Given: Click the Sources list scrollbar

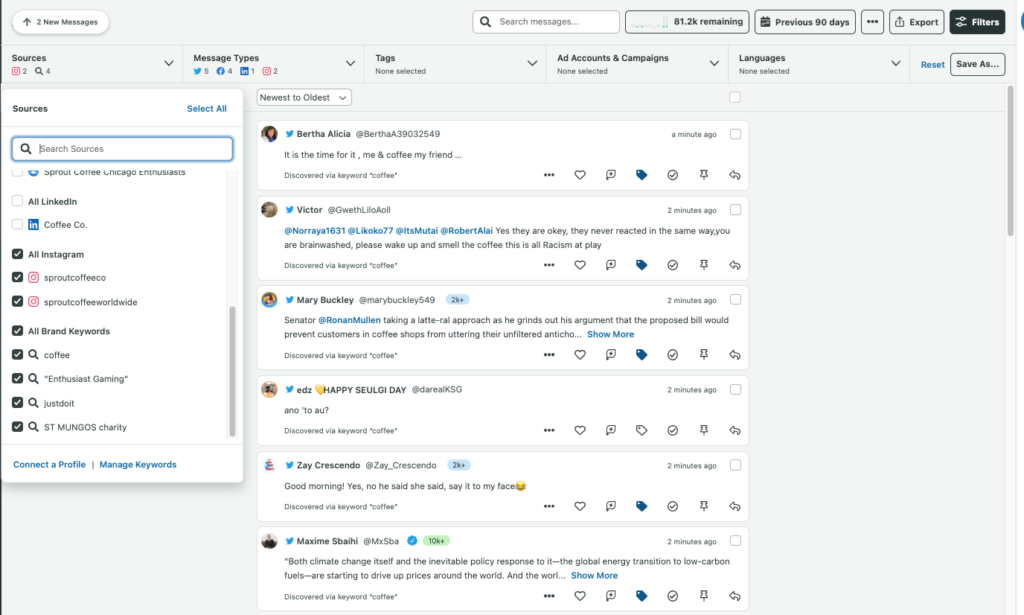Looking at the screenshot, I should [232, 371].
